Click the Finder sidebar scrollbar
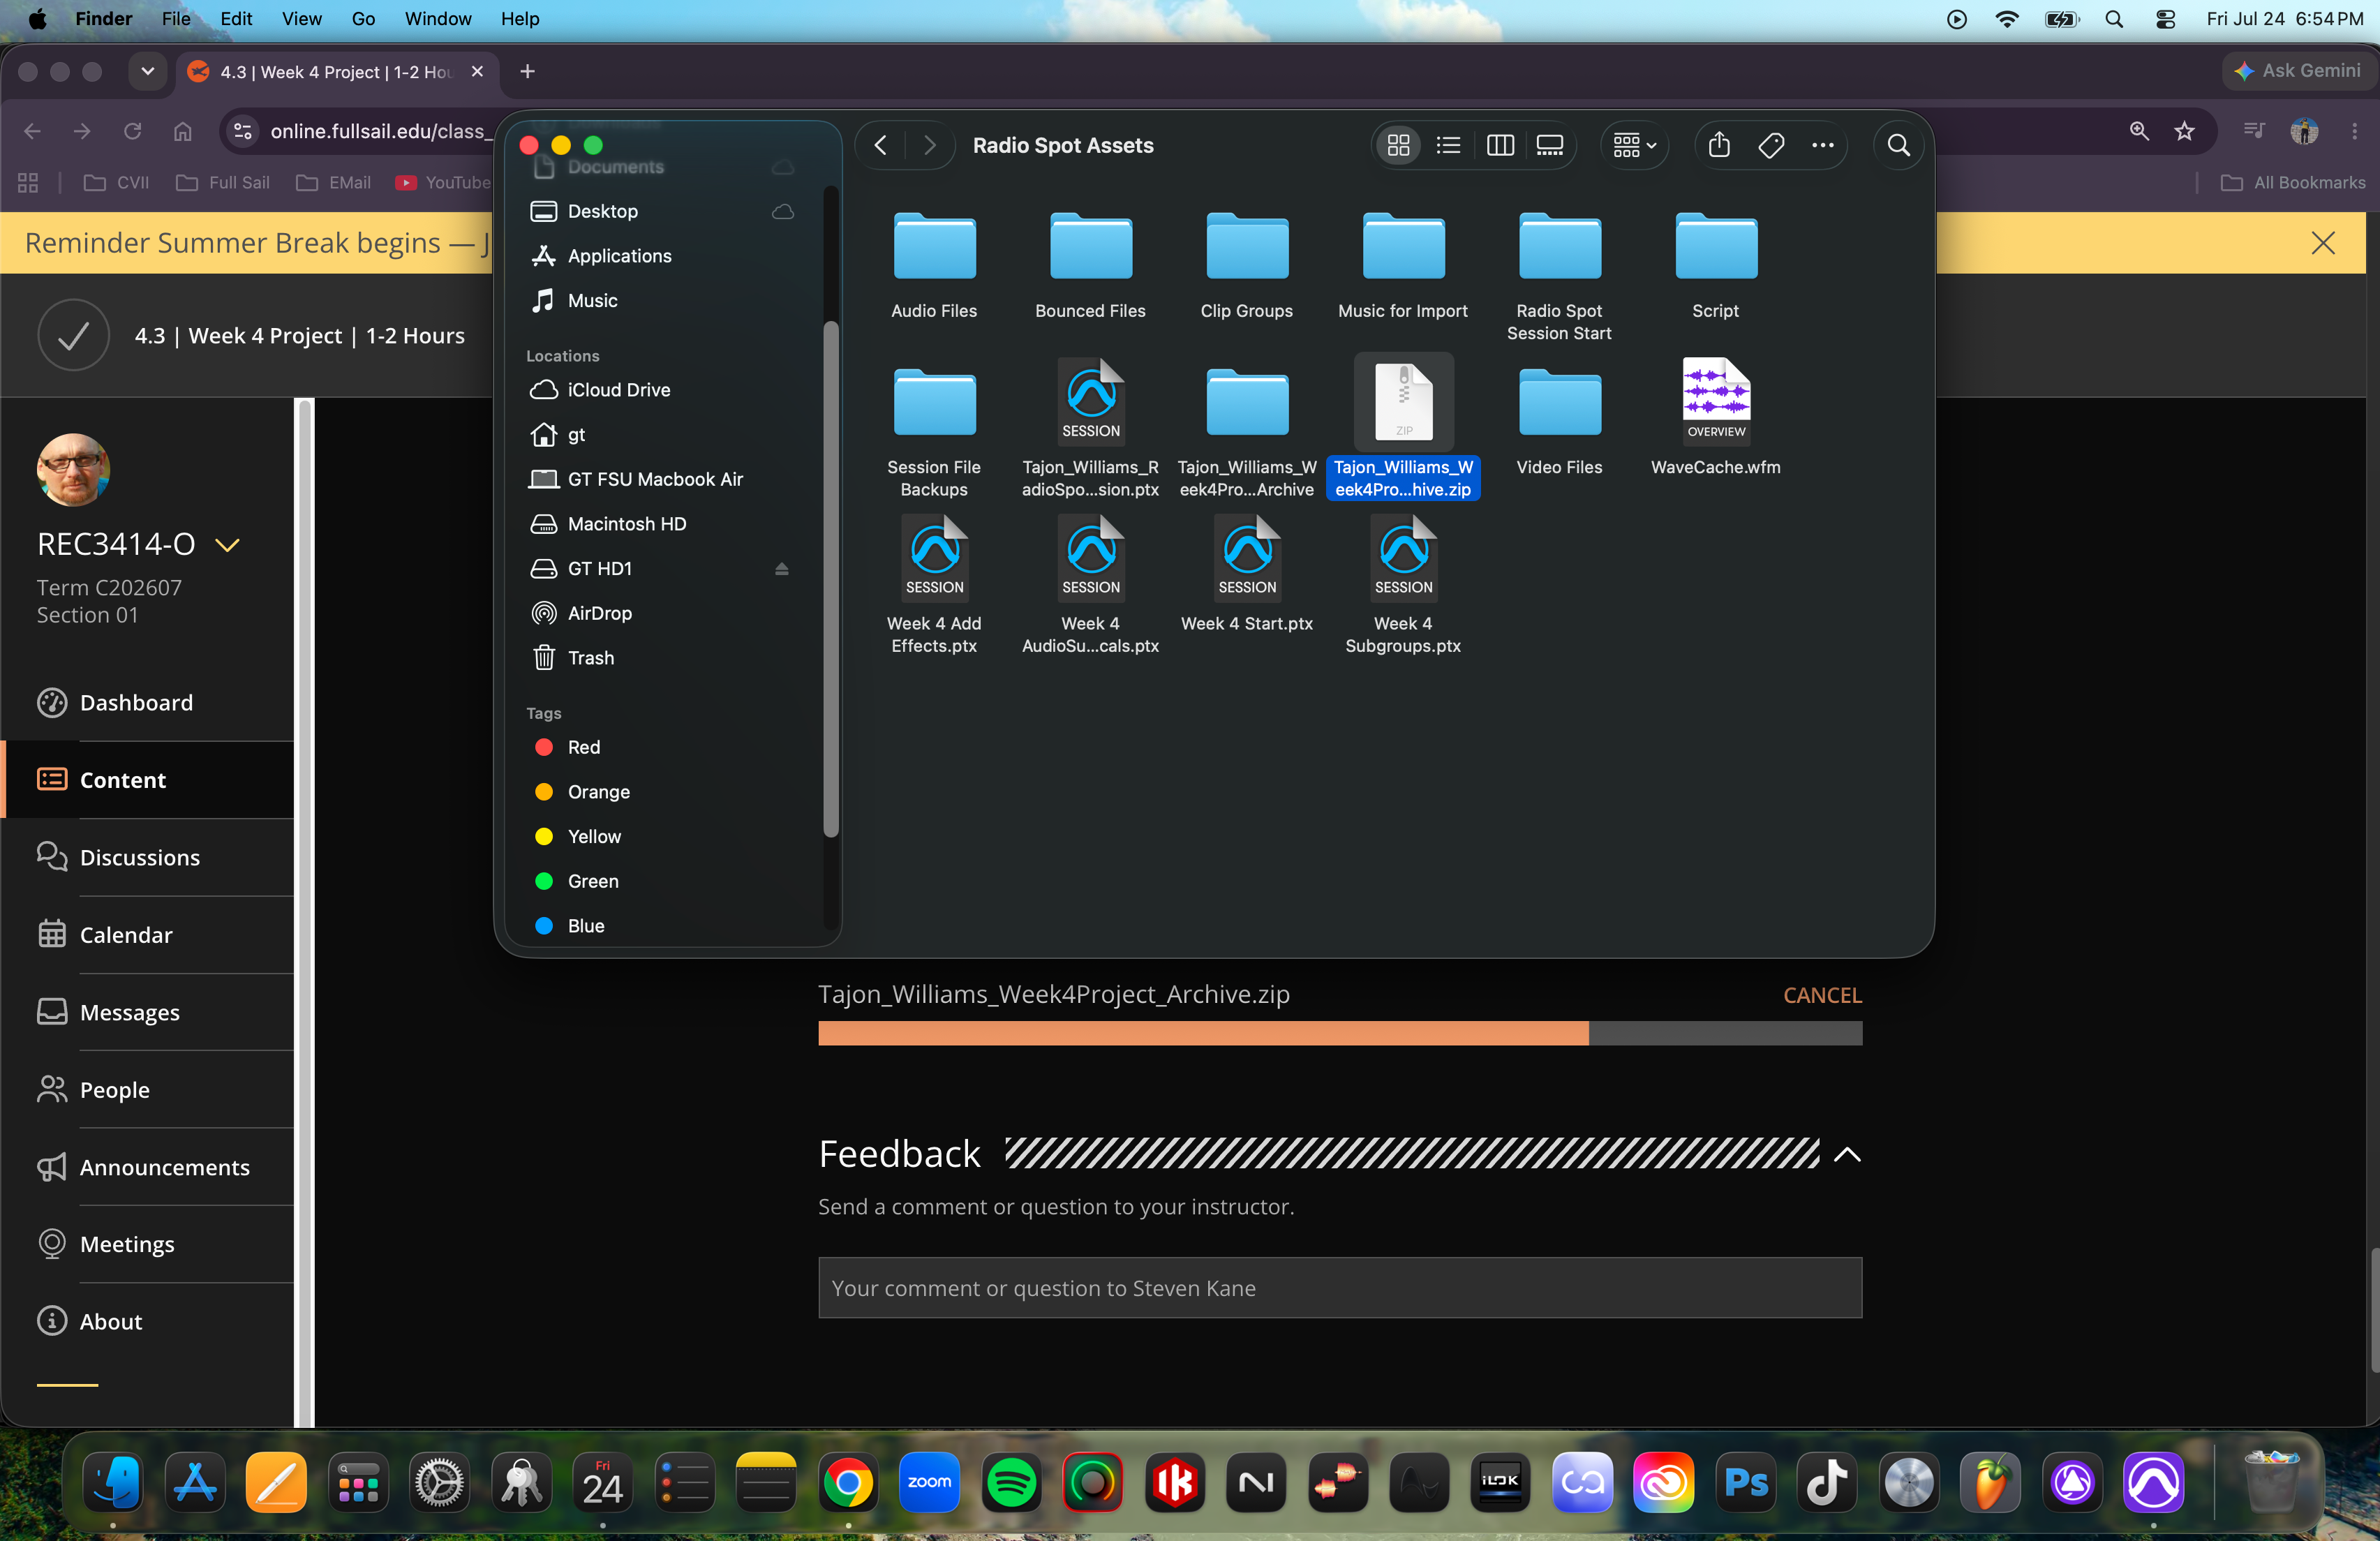 coord(830,578)
